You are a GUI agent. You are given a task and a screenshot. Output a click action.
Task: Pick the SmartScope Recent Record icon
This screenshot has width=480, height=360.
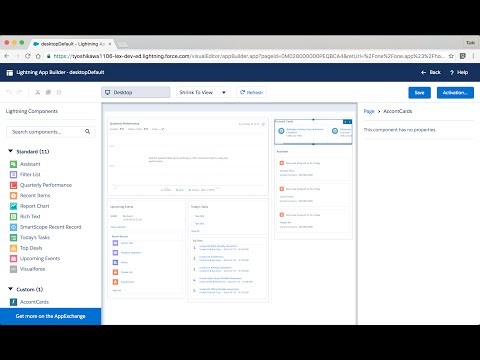click(13, 227)
